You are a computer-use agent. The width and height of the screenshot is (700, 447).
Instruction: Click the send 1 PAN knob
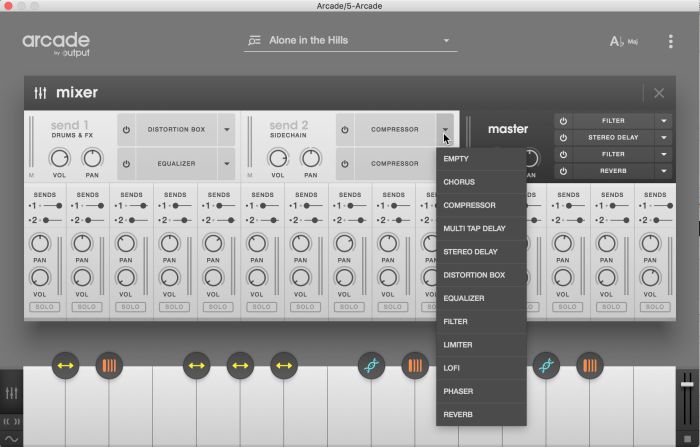(x=92, y=159)
